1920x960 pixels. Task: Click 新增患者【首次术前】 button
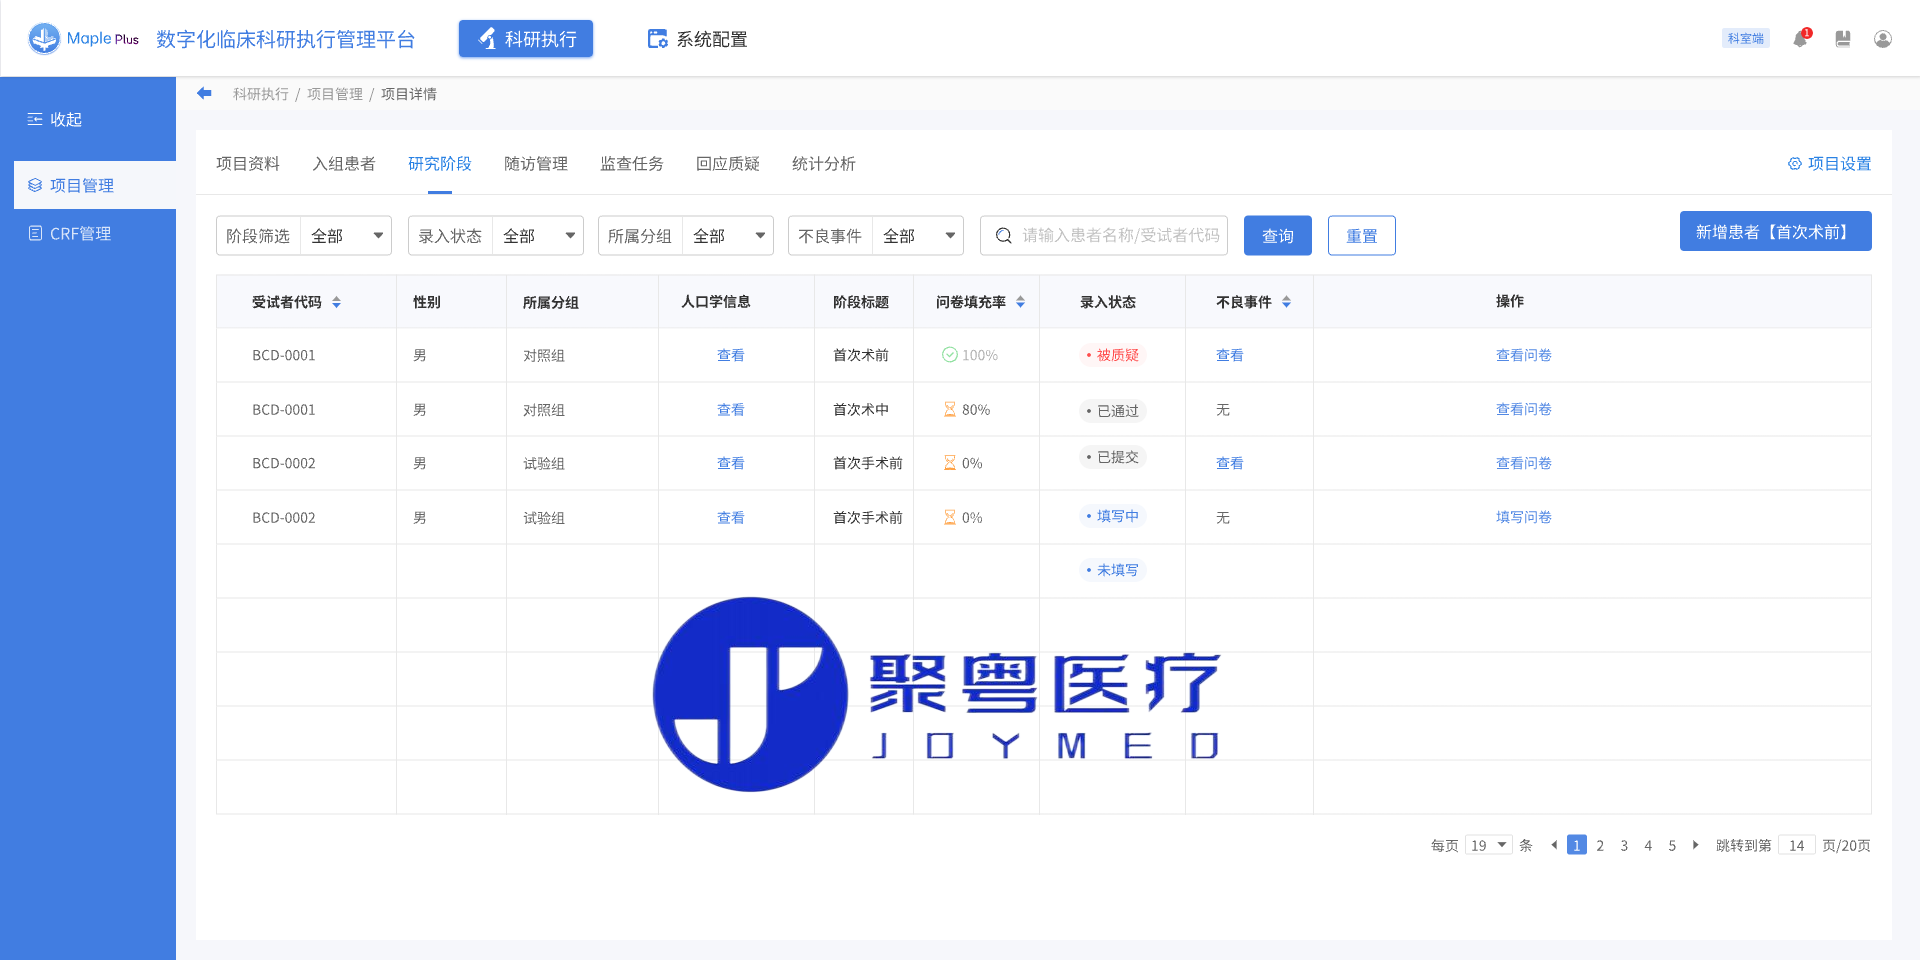click(x=1775, y=232)
